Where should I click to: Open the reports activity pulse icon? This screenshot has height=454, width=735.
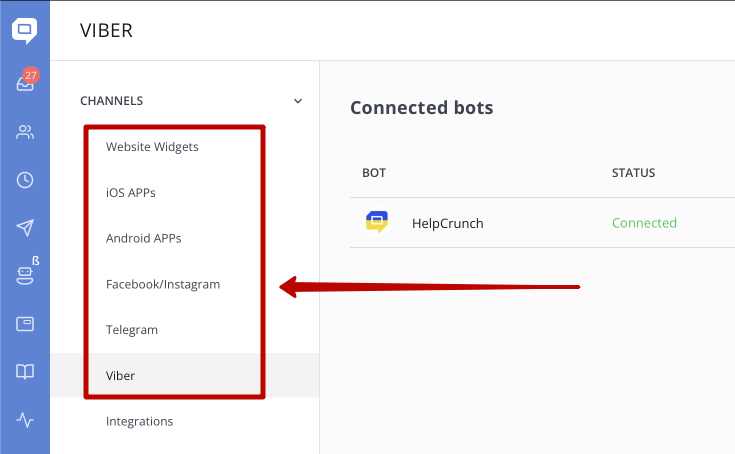tap(25, 420)
